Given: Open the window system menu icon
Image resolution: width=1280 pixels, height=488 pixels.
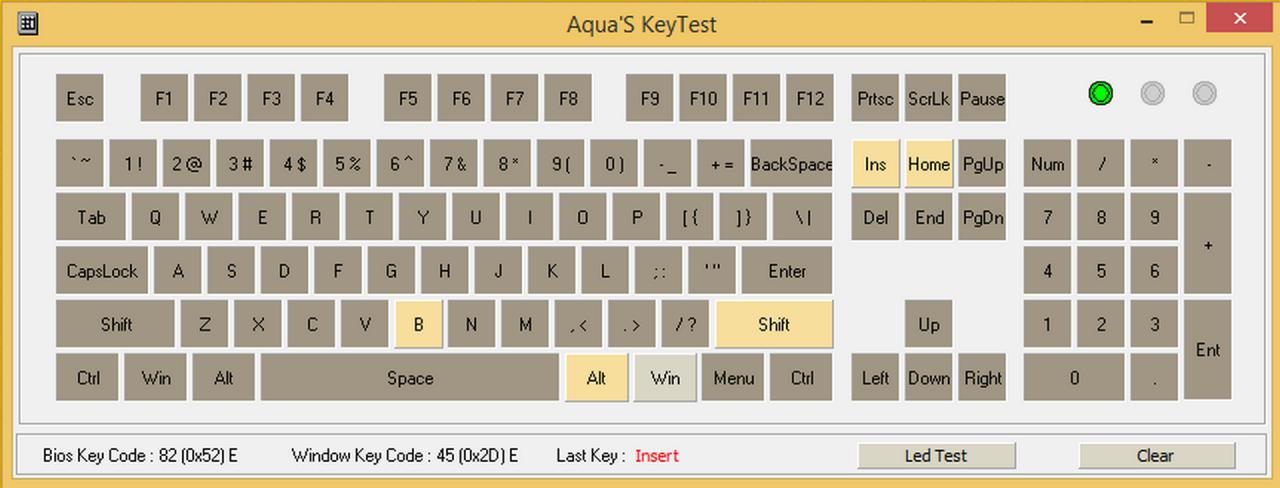Looking at the screenshot, I should (28, 23).
